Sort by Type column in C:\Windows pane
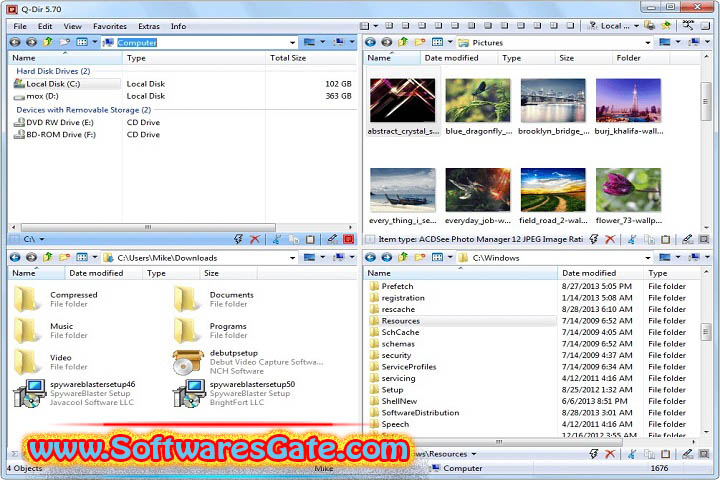720x480 pixels. [x=671, y=273]
